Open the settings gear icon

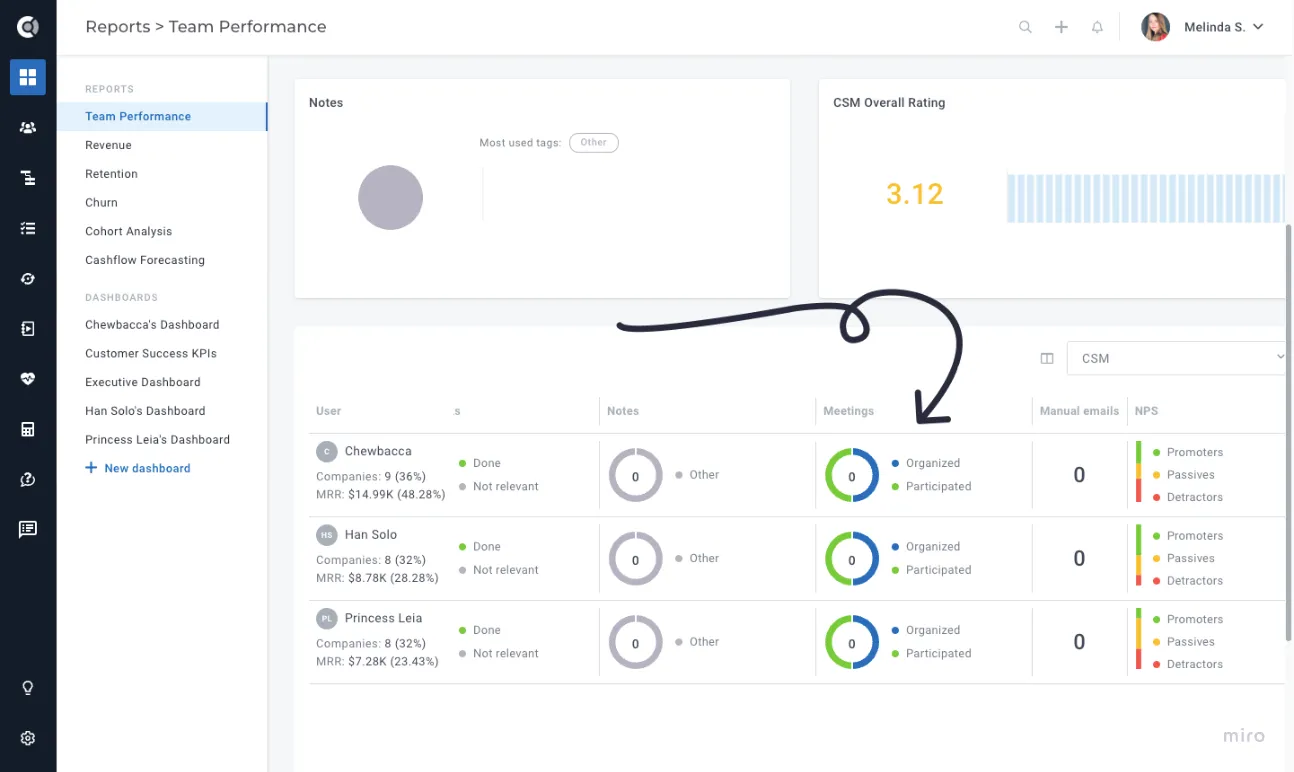[28, 738]
